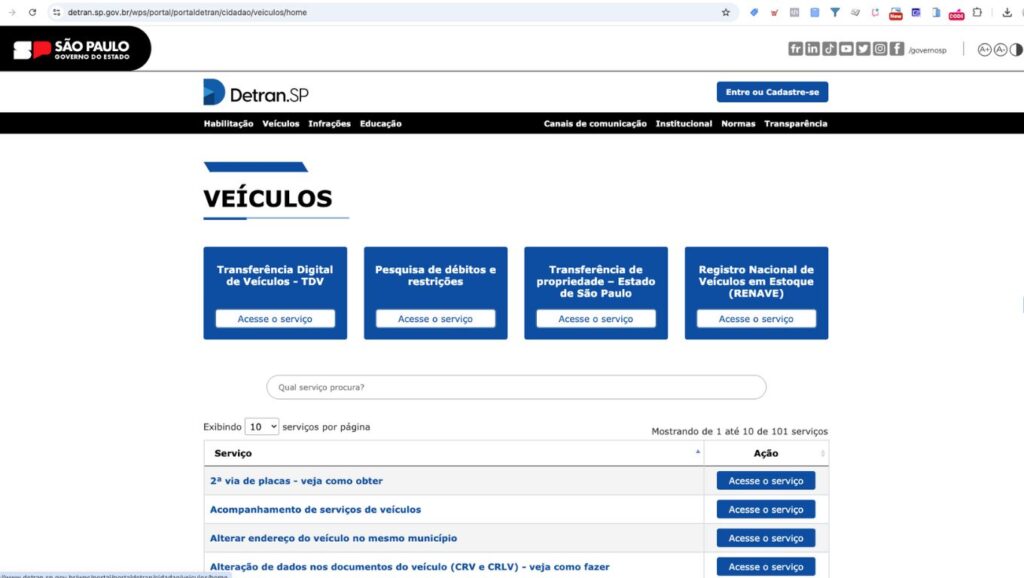
Task: Open the Facebook social icon
Action: 897,49
